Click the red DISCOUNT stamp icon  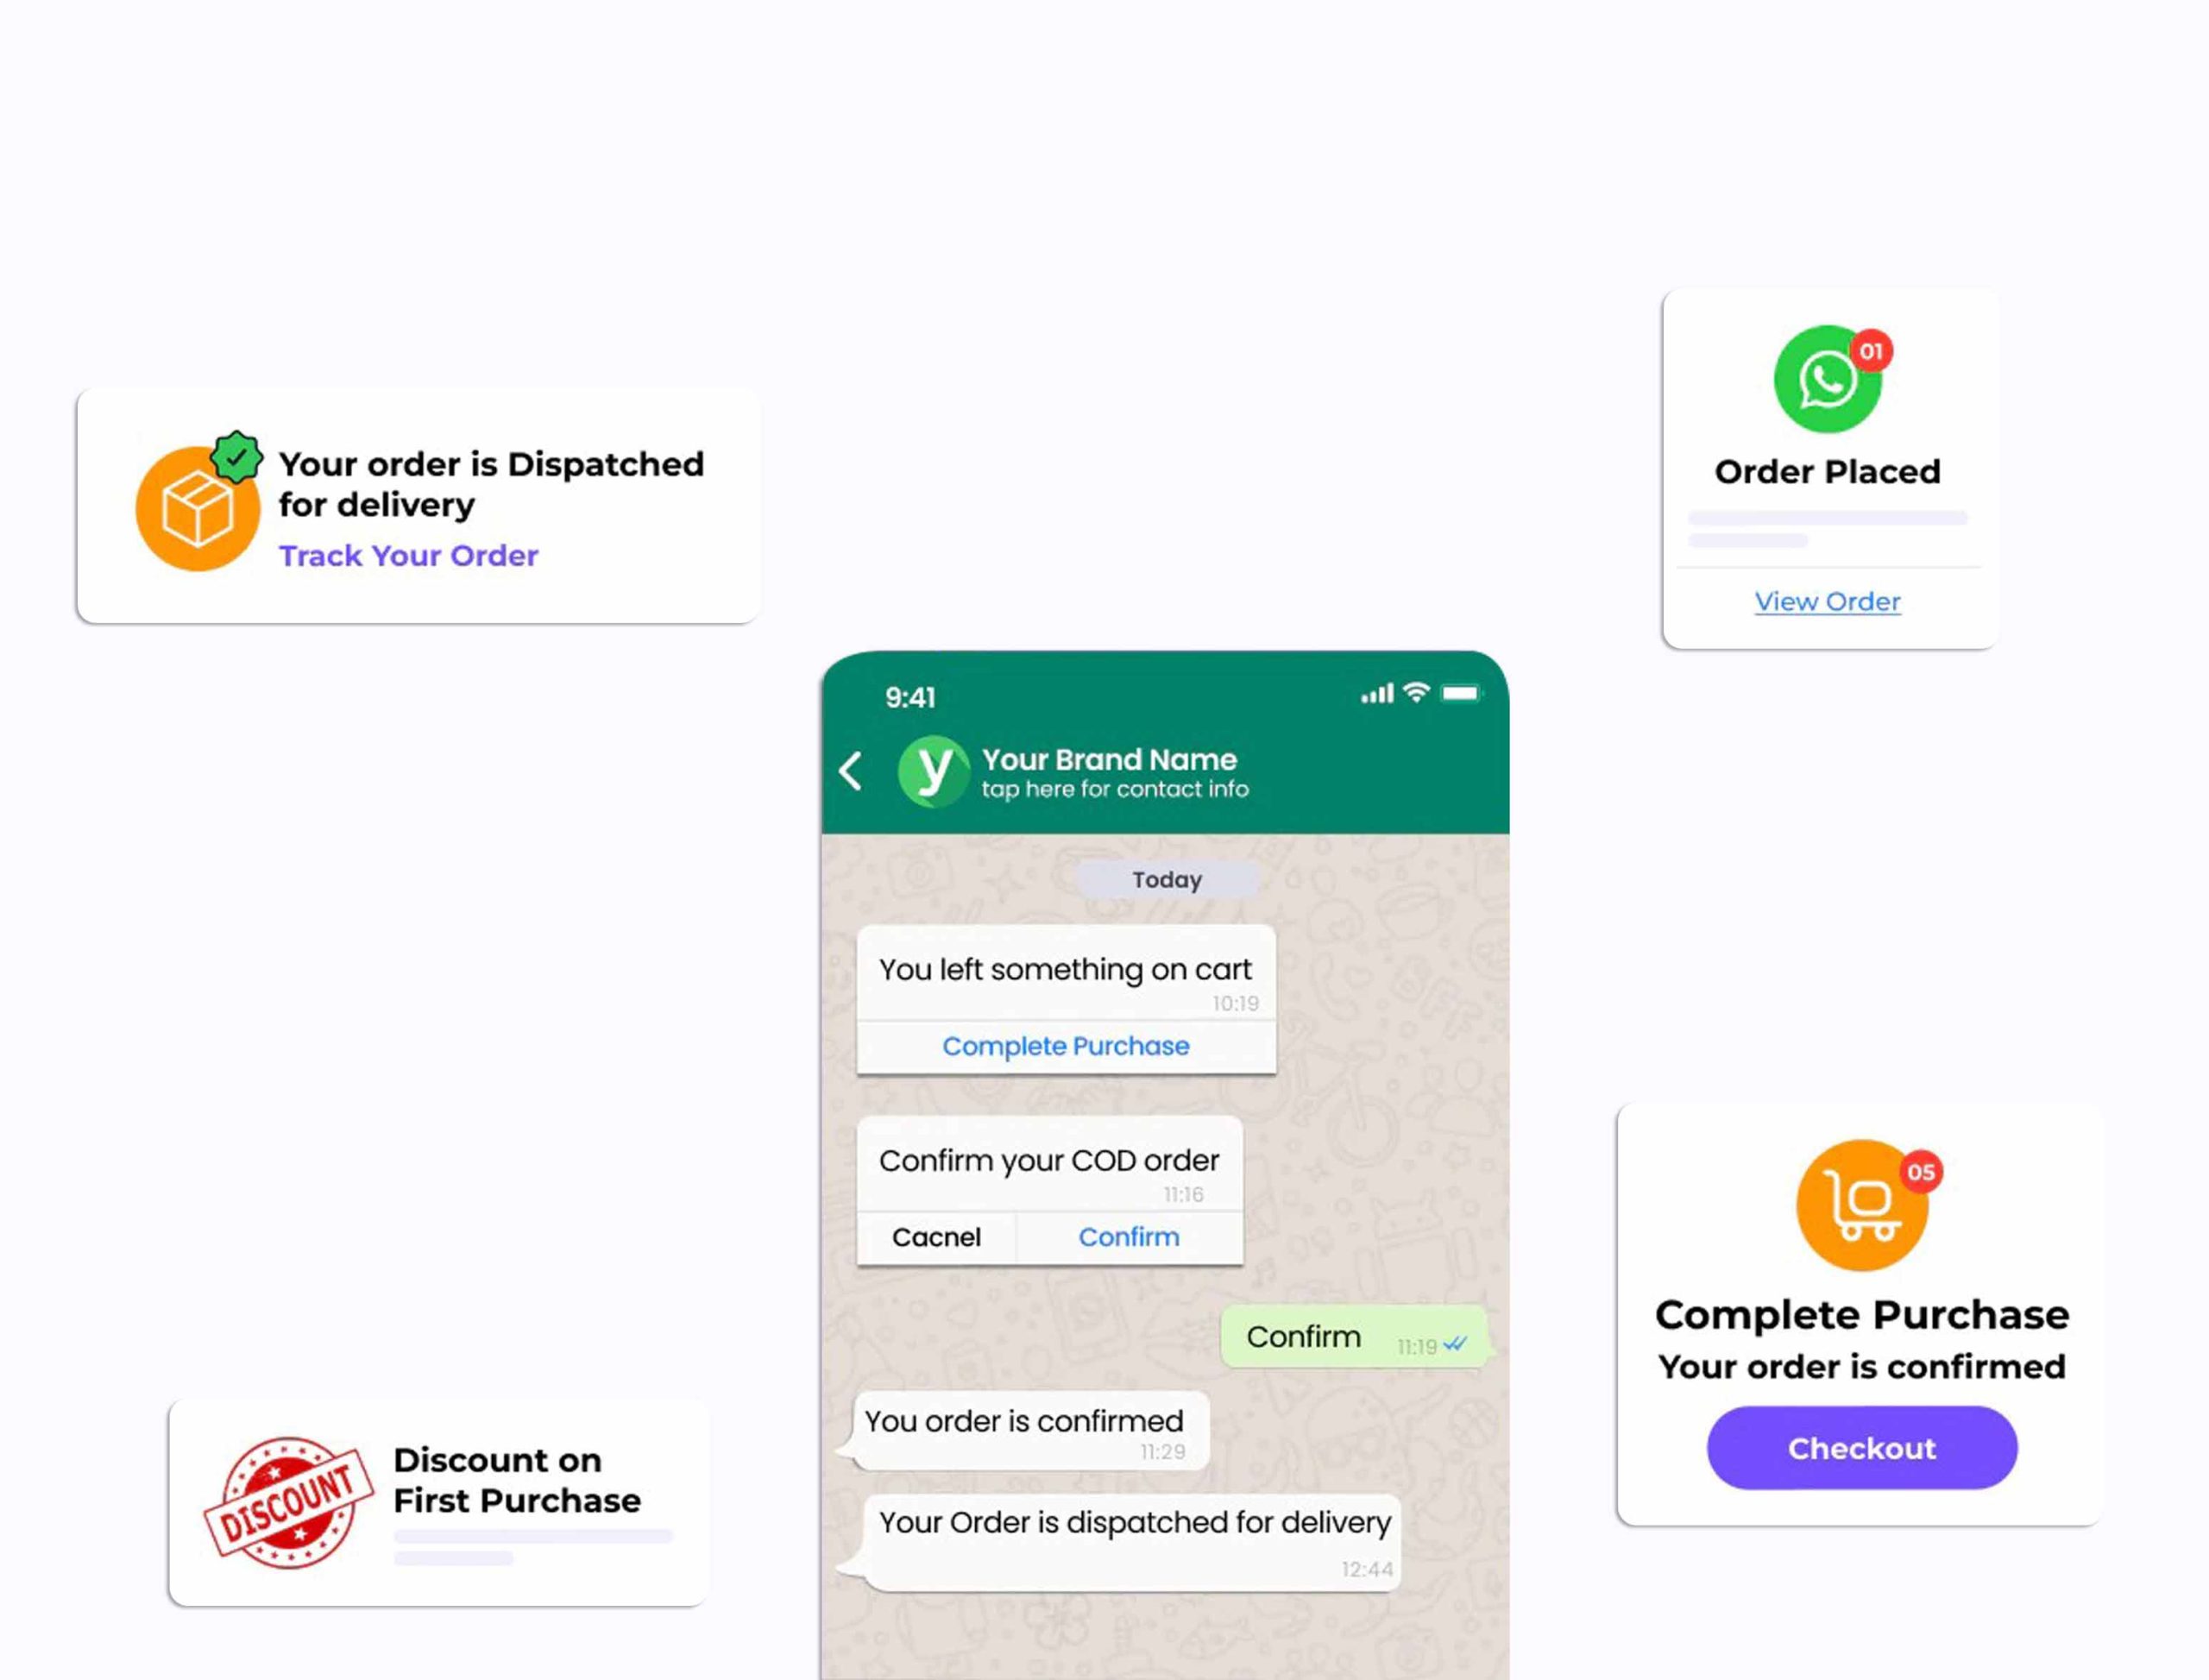(288, 1502)
